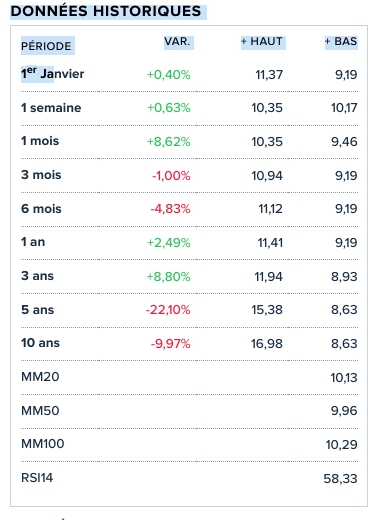This screenshot has width=384, height=520.
Task: Click the -4,83% variation value
Action: pos(170,209)
